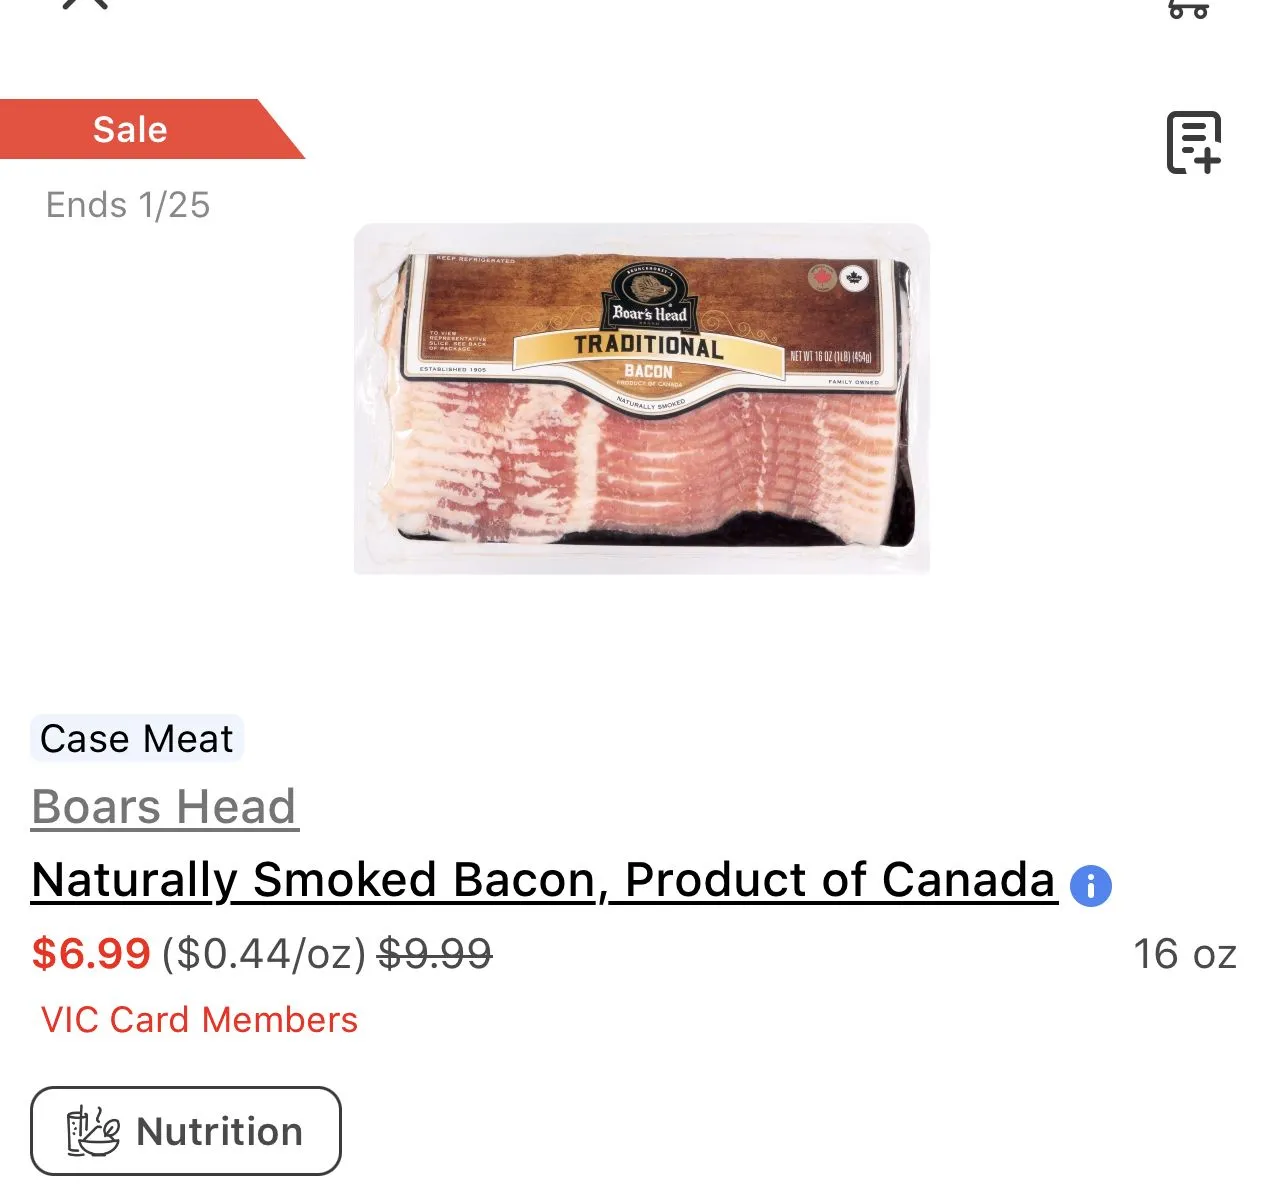This screenshot has height=1196, width=1284.
Task: Tap the ($0.44/oz) unit price
Action: click(x=264, y=954)
